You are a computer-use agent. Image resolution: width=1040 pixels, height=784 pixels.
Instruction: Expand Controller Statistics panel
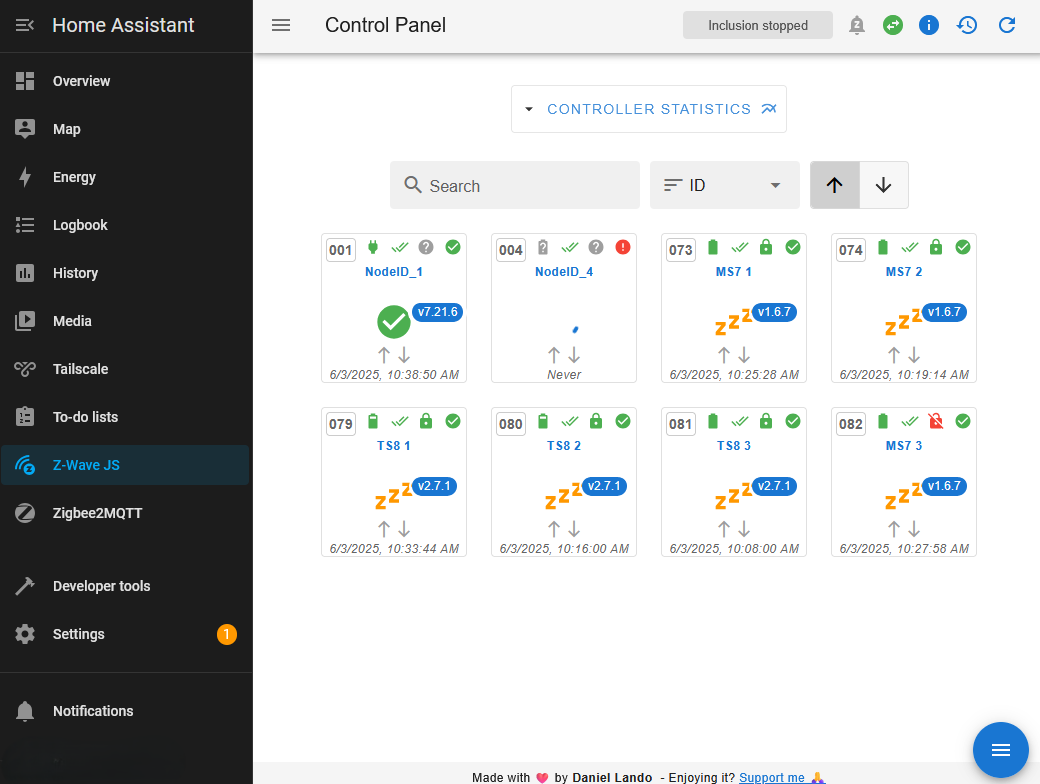[x=649, y=109]
